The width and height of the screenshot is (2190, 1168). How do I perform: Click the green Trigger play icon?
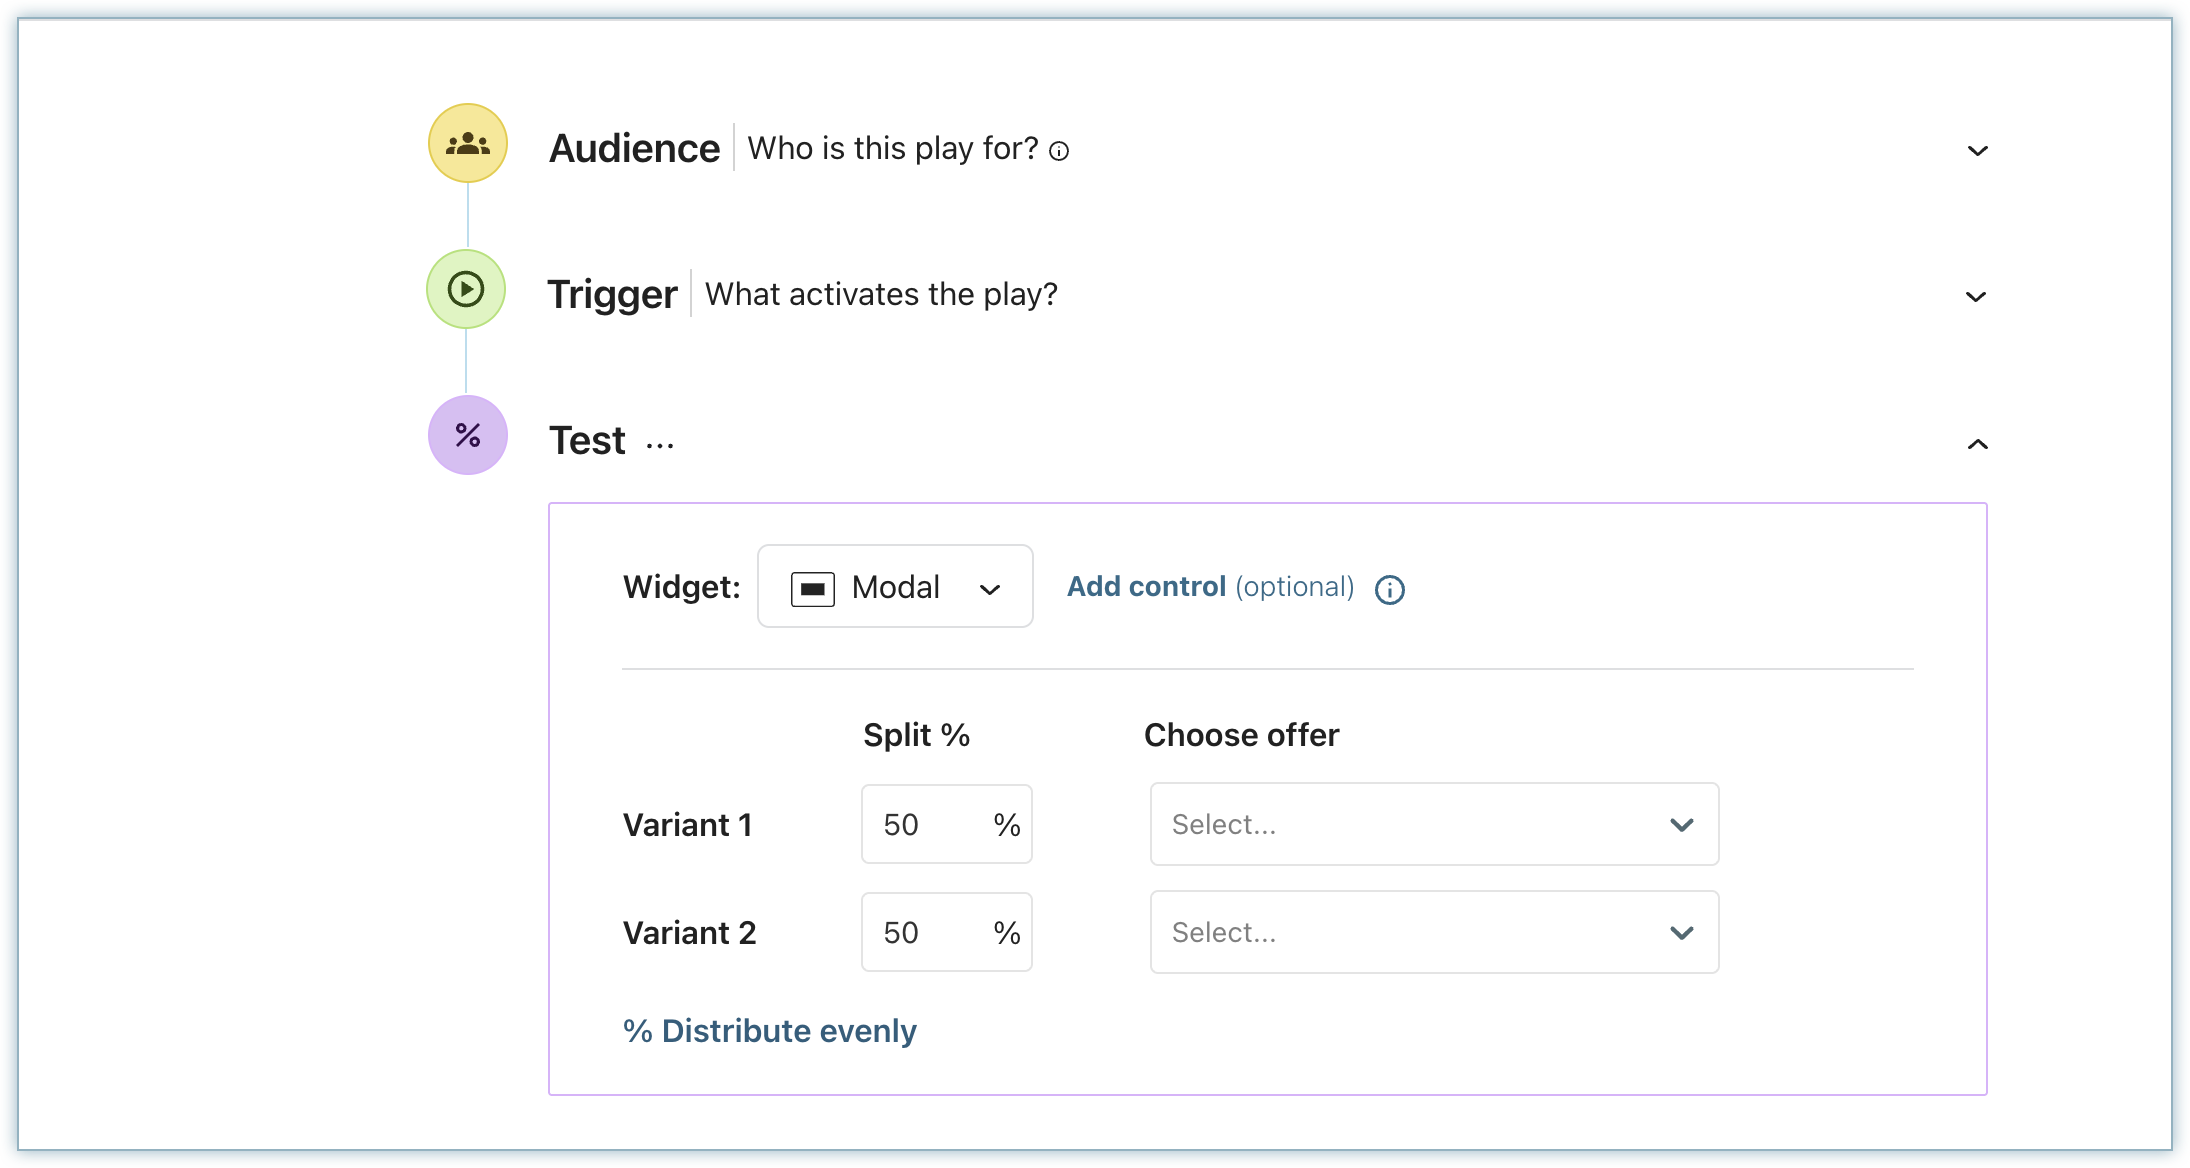[x=466, y=289]
